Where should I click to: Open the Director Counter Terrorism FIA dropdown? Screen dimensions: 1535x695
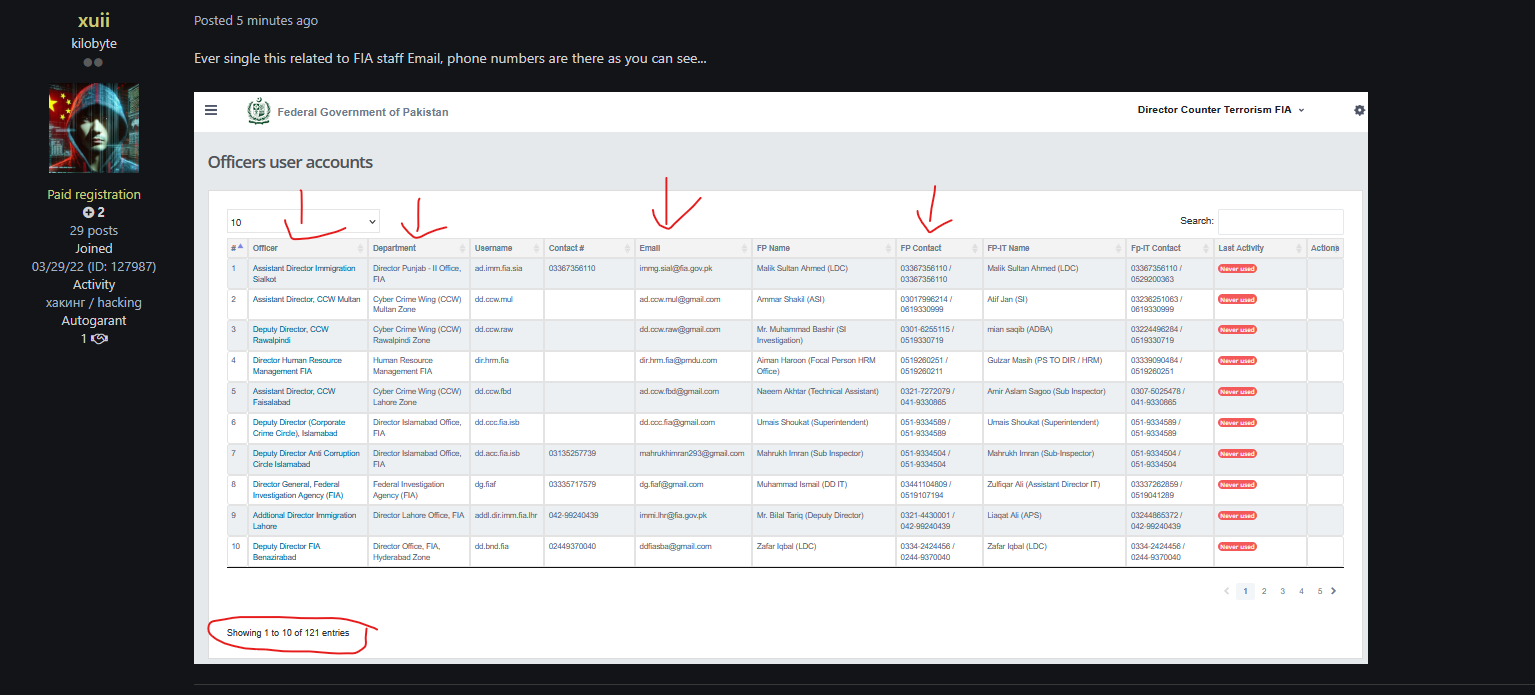(x=1221, y=110)
